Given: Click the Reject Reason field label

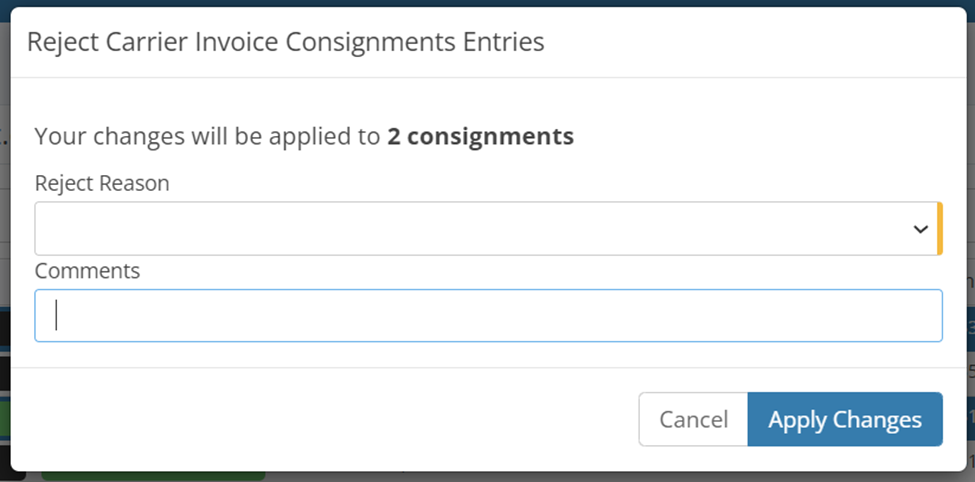Looking at the screenshot, I should click(x=102, y=183).
